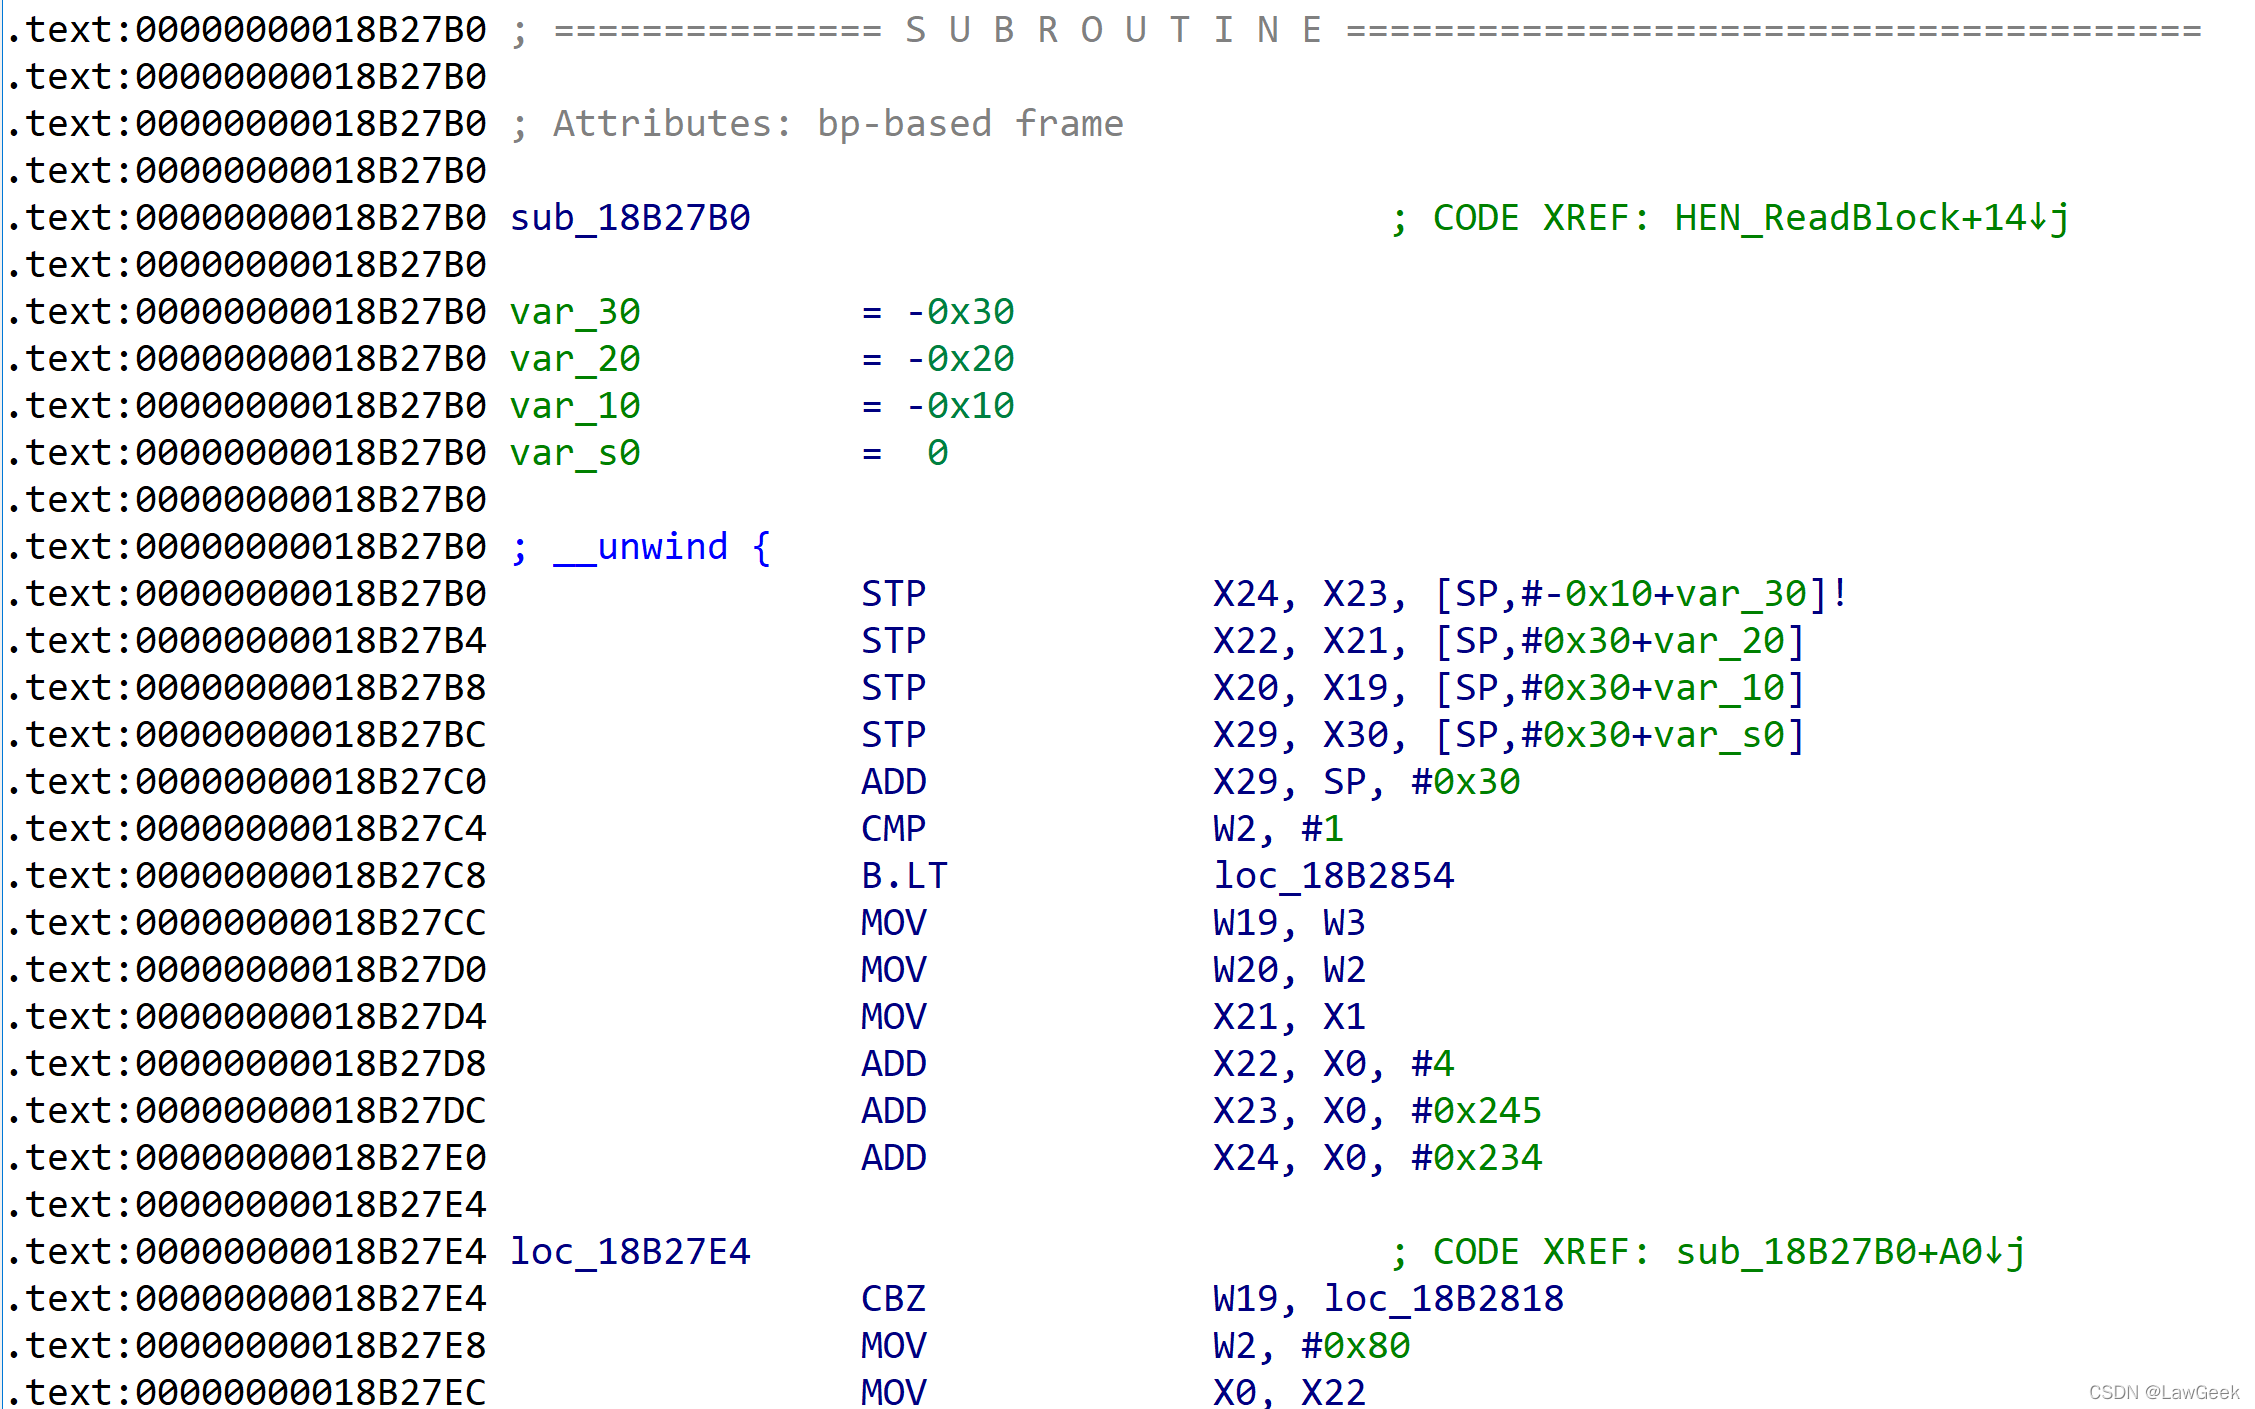Click the #0x245 immediate operand
Viewport: 2255px width, 1409px height.
pyautogui.click(x=1476, y=1111)
